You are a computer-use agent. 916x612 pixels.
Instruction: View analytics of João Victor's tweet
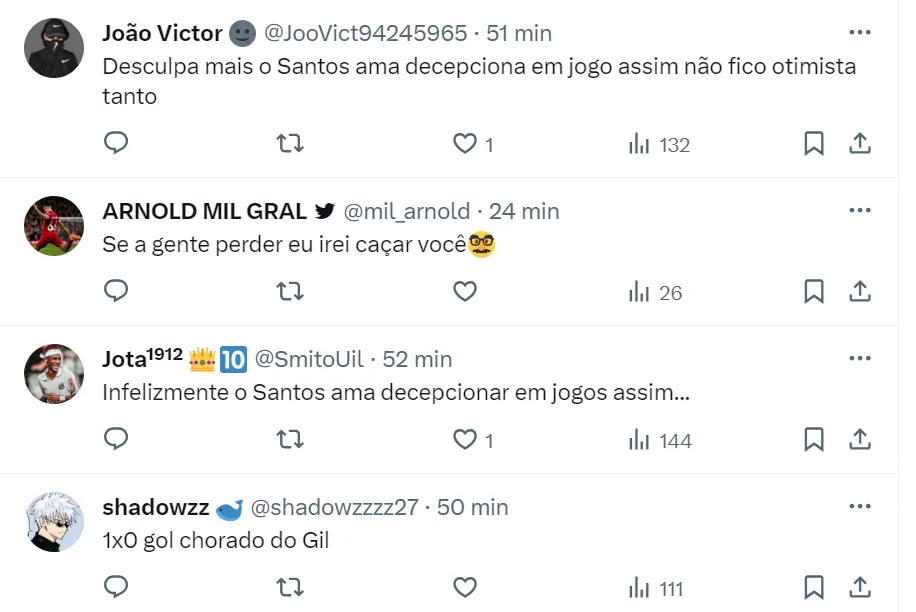click(x=659, y=144)
